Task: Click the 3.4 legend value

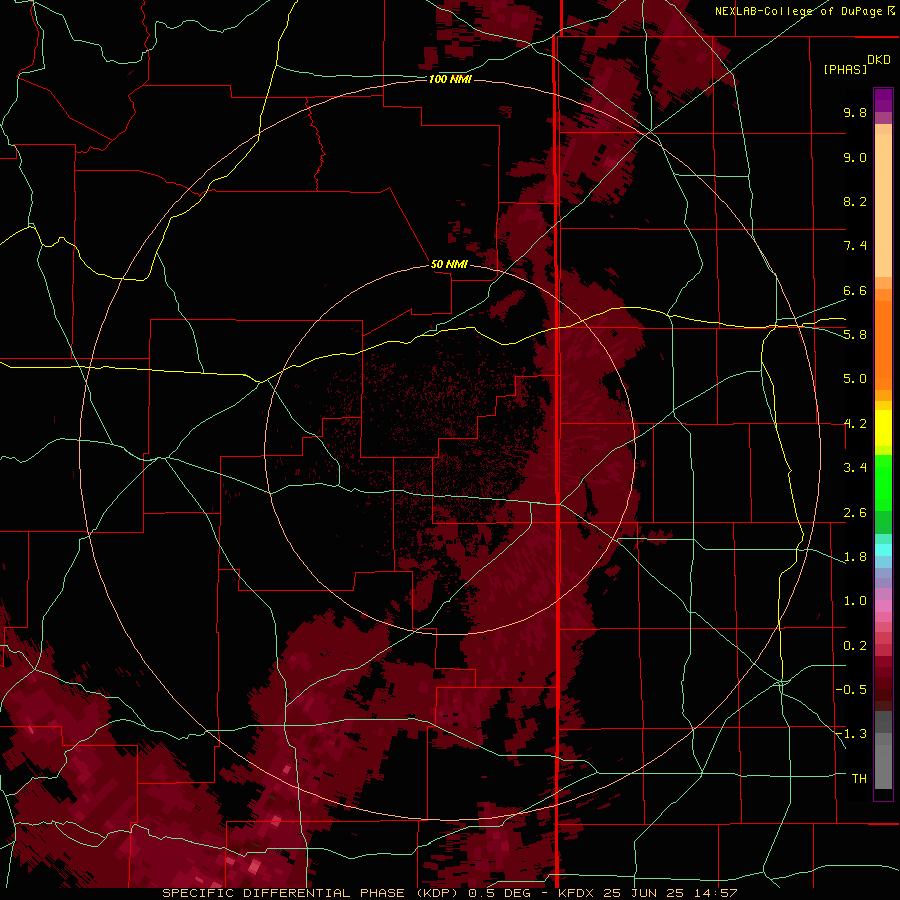Action: [x=855, y=468]
